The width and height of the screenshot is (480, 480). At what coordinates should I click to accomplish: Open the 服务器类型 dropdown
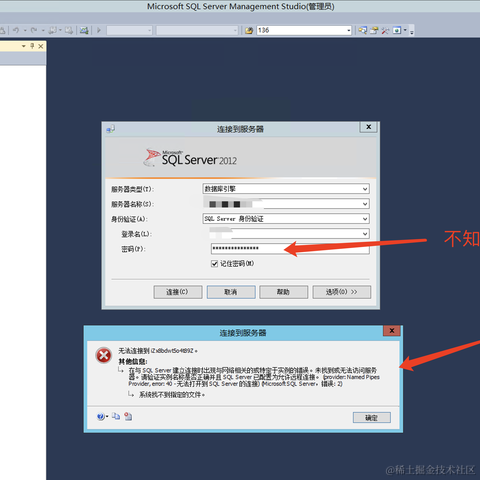pyautogui.click(x=286, y=189)
